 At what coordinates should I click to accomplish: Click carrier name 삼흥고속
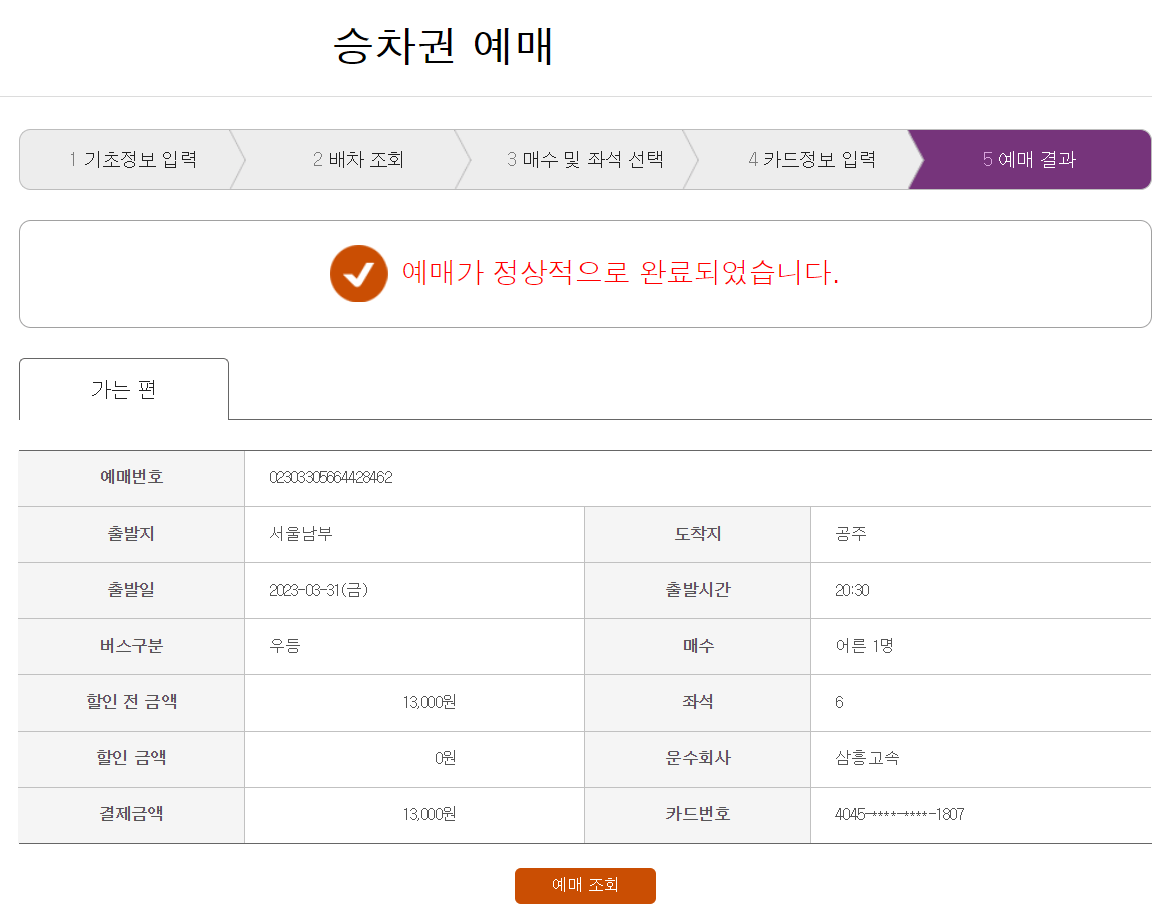867,758
